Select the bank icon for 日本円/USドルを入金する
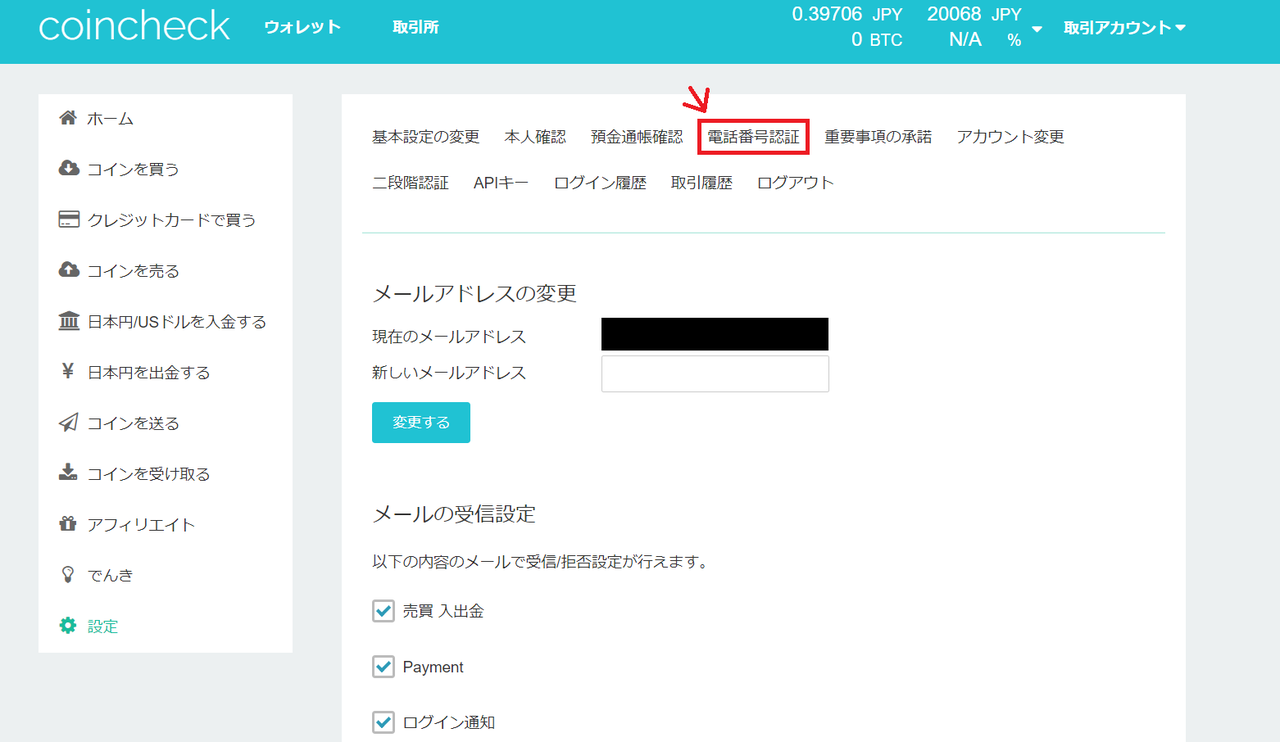This screenshot has height=742, width=1280. pyautogui.click(x=67, y=321)
